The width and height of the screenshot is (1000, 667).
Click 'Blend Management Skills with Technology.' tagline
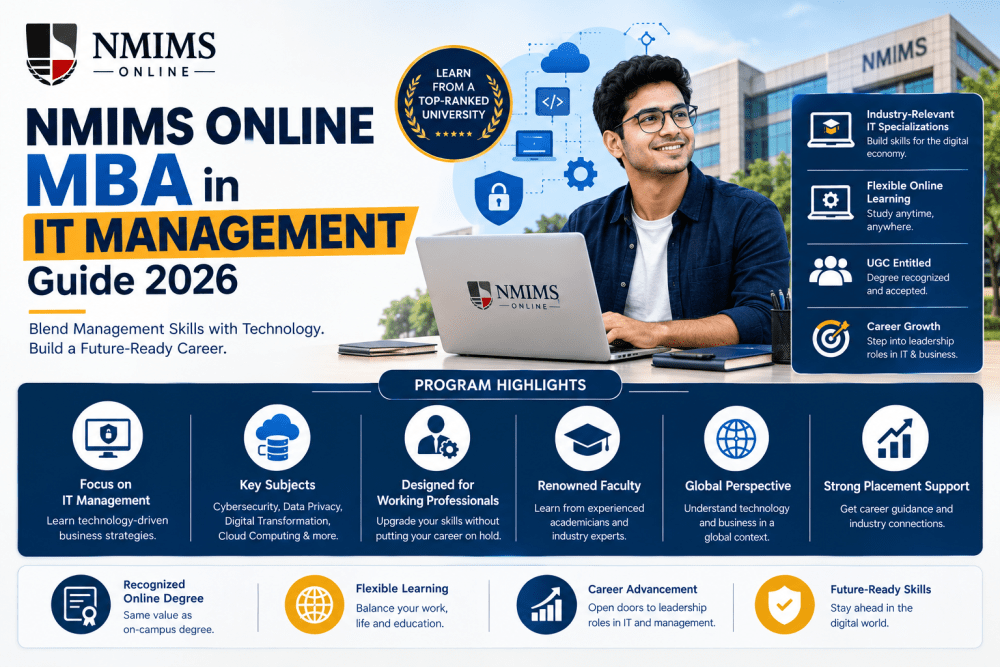click(177, 329)
